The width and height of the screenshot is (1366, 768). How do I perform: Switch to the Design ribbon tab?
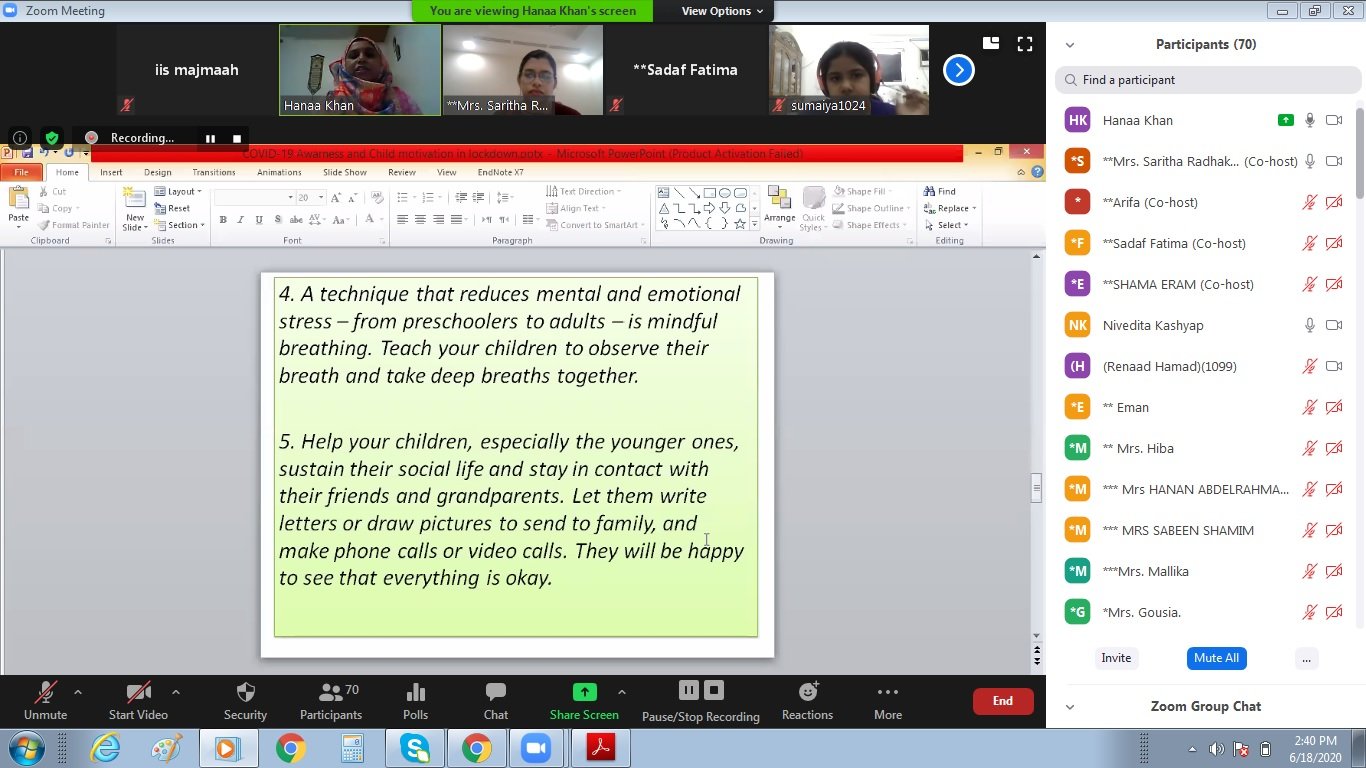[157, 172]
